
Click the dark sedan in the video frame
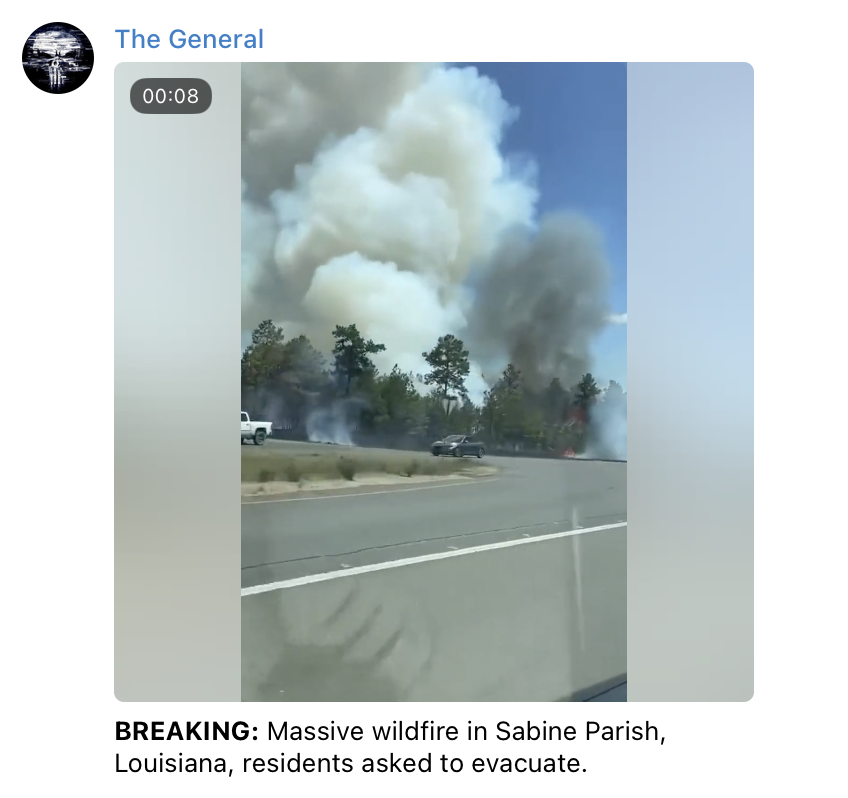[x=458, y=446]
